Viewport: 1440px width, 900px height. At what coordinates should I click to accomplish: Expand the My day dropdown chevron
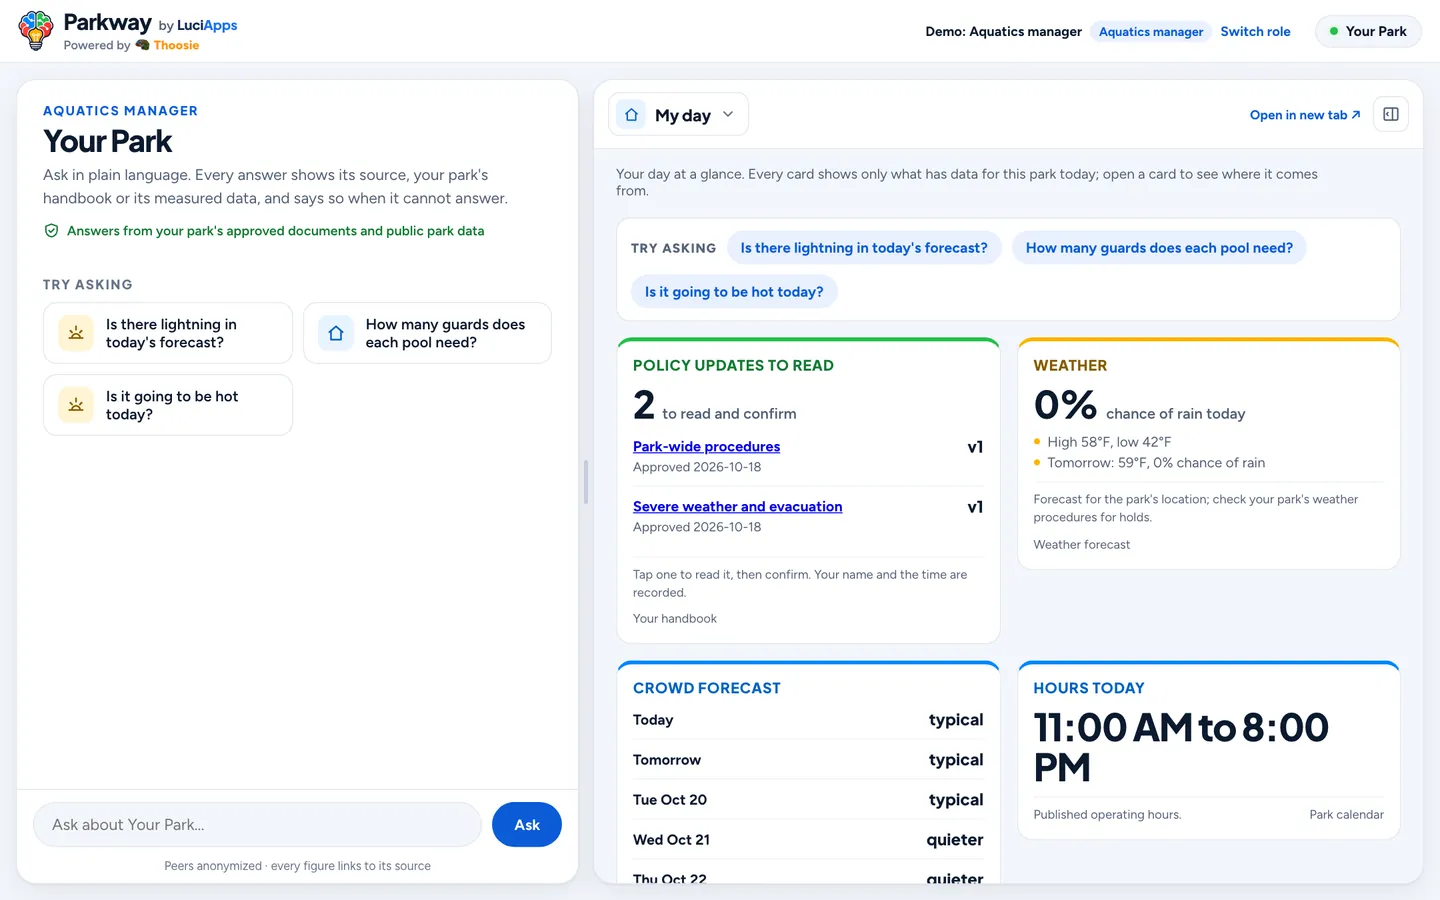[x=728, y=114]
